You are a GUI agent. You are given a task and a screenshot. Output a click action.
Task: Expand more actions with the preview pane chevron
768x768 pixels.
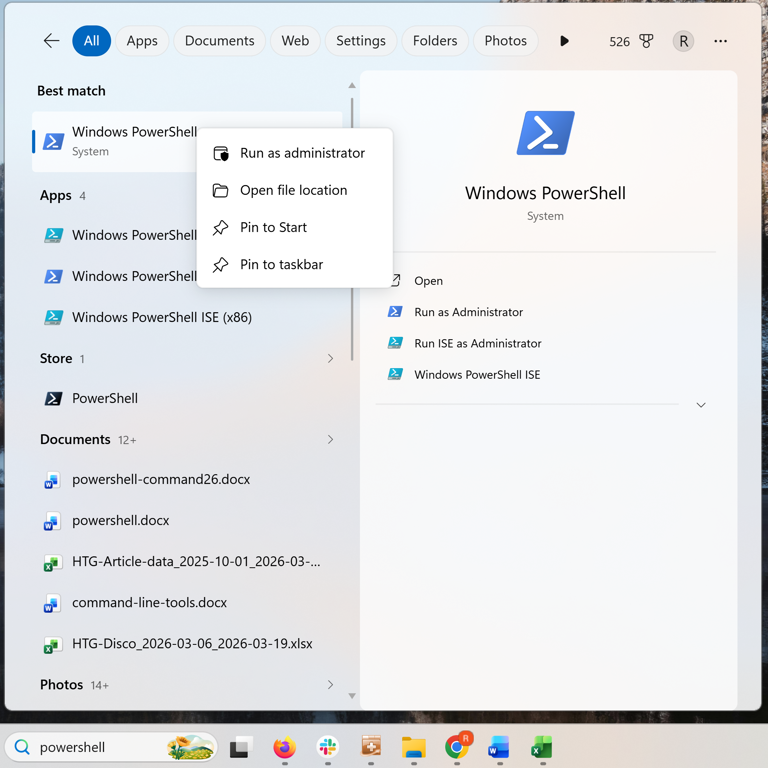pos(701,405)
